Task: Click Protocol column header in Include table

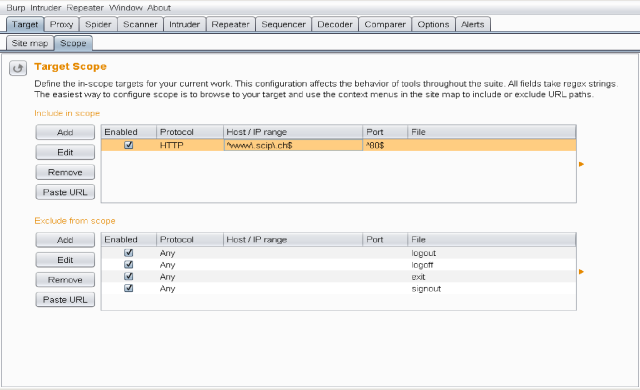Action: [x=190, y=132]
